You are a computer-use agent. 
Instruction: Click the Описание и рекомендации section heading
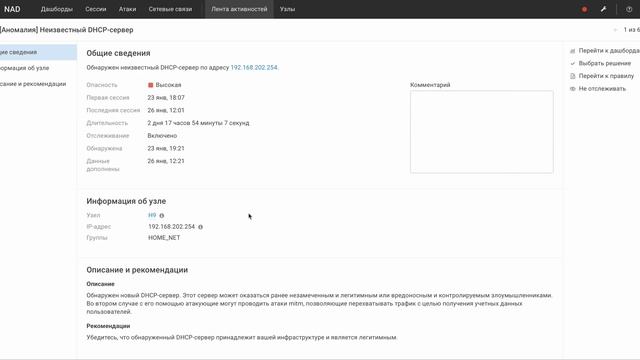(137, 270)
